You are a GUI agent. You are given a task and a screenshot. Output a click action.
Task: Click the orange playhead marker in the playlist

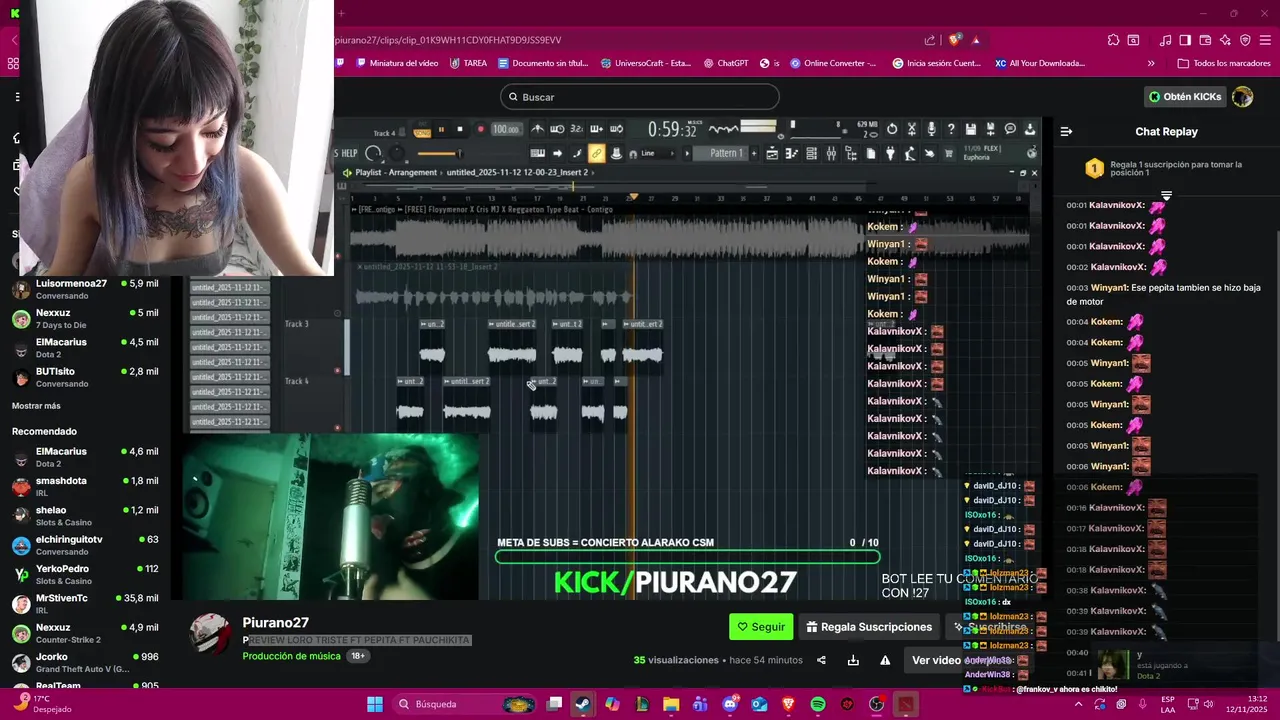point(633,197)
